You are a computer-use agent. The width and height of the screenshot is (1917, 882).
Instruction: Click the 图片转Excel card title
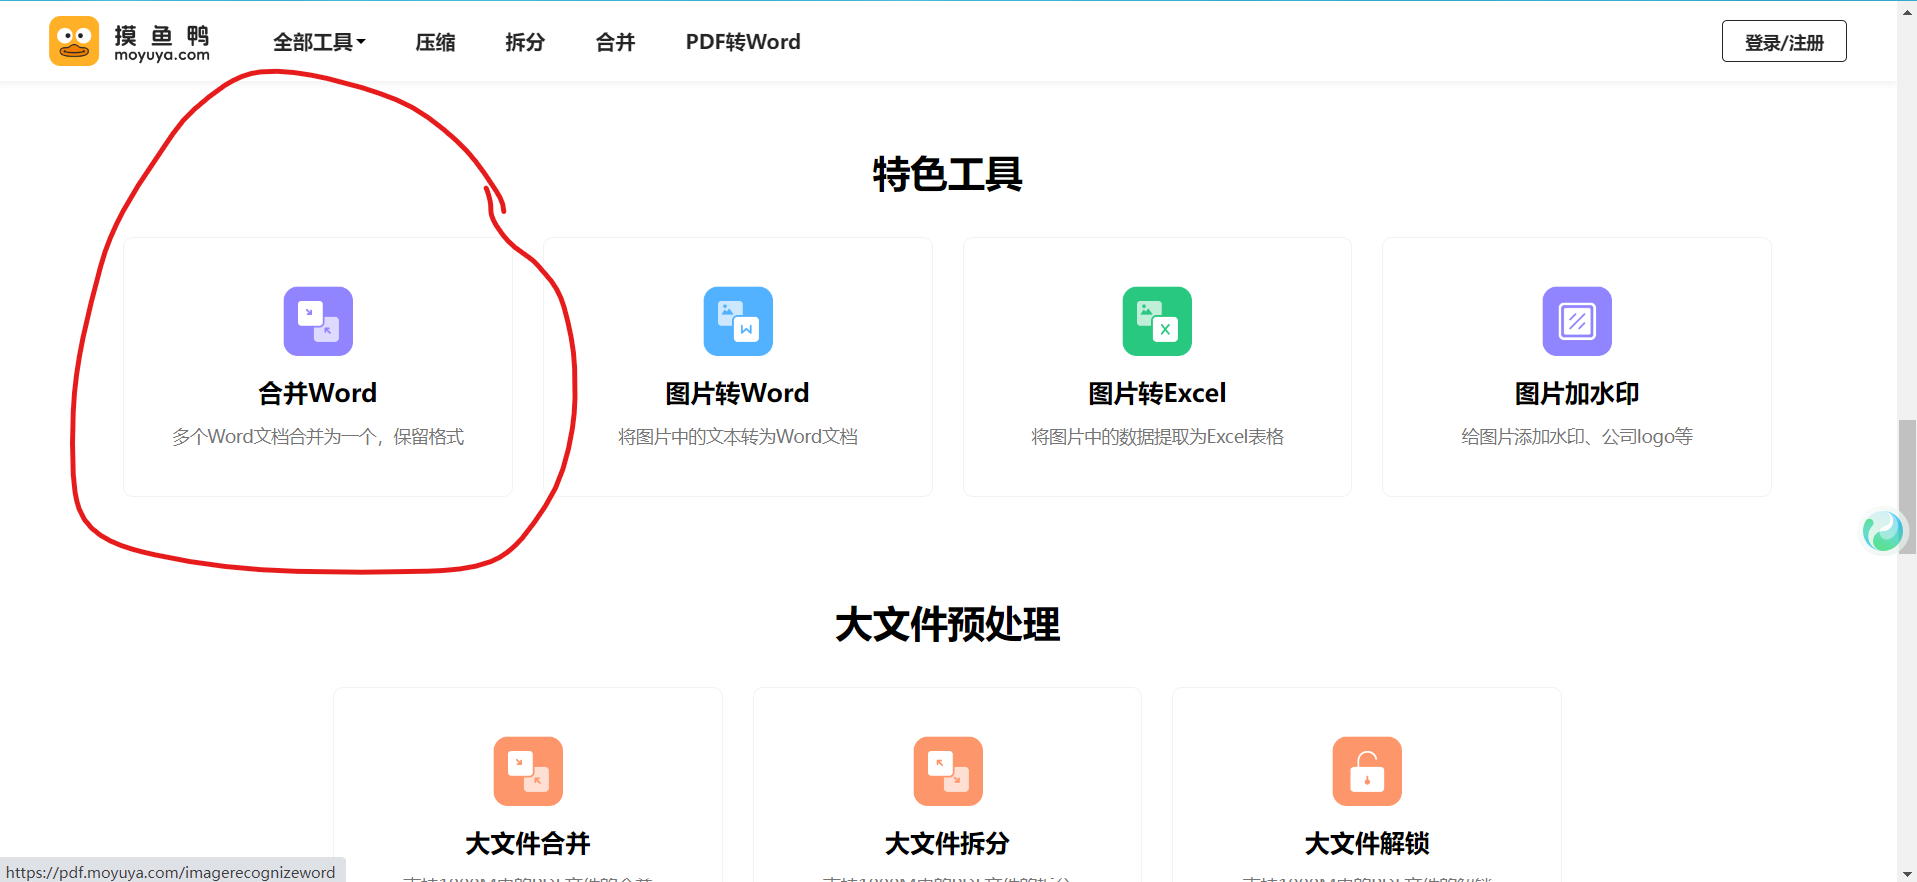click(x=1157, y=393)
